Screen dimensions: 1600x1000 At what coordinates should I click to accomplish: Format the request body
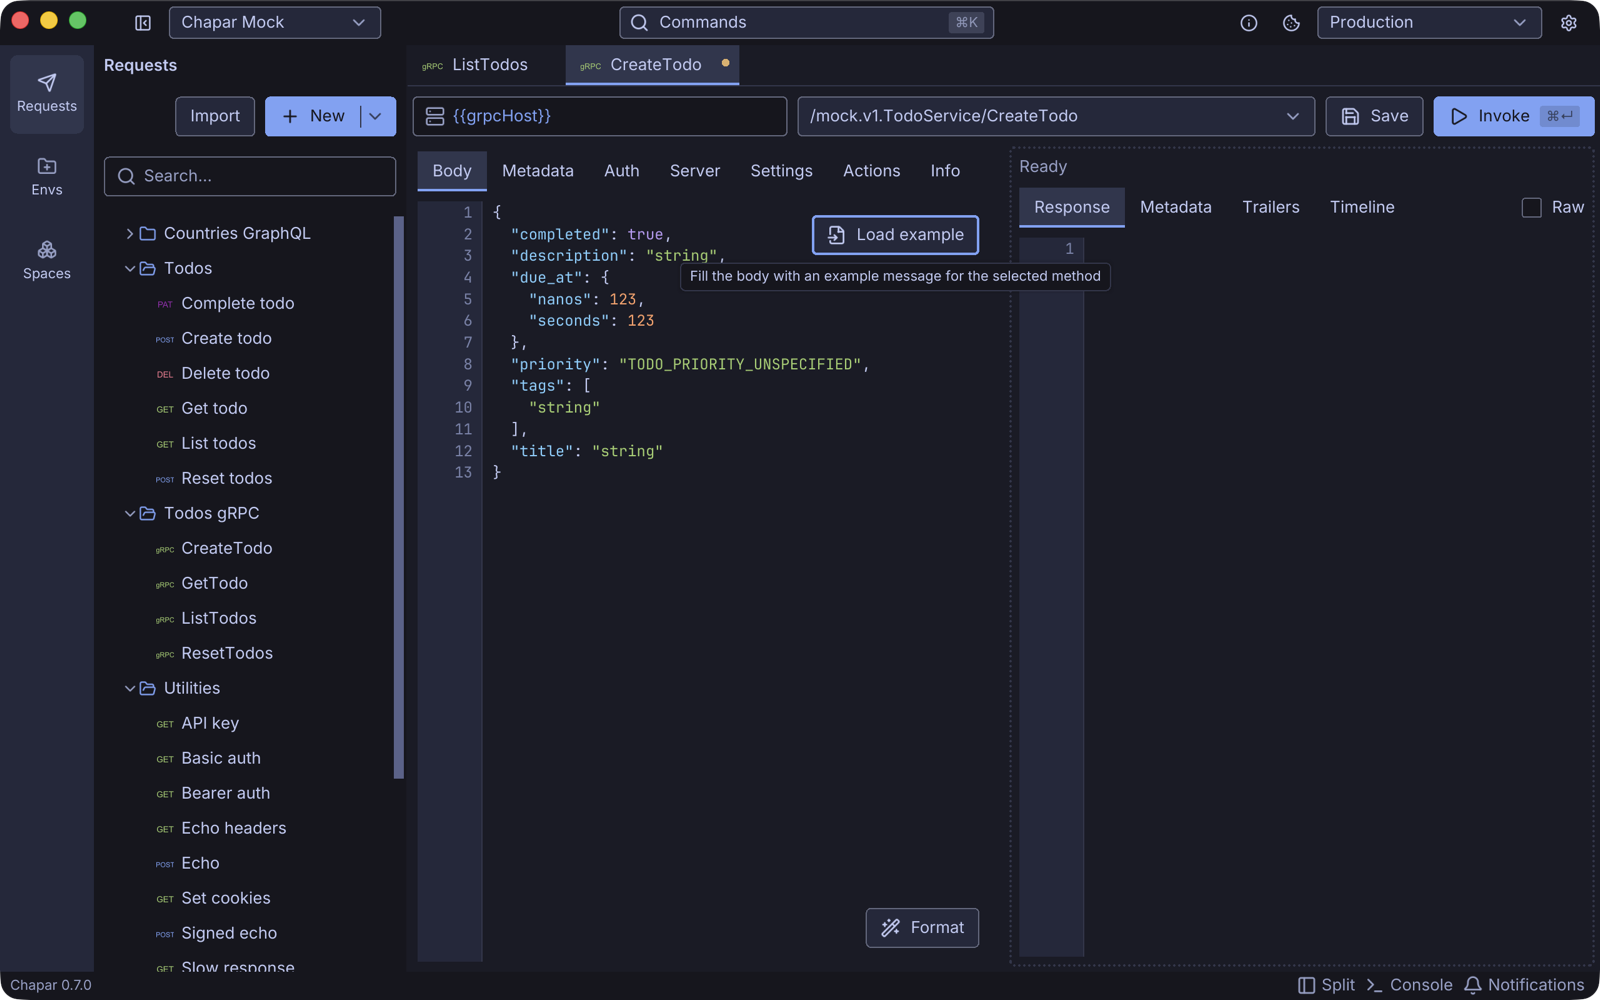pyautogui.click(x=922, y=928)
